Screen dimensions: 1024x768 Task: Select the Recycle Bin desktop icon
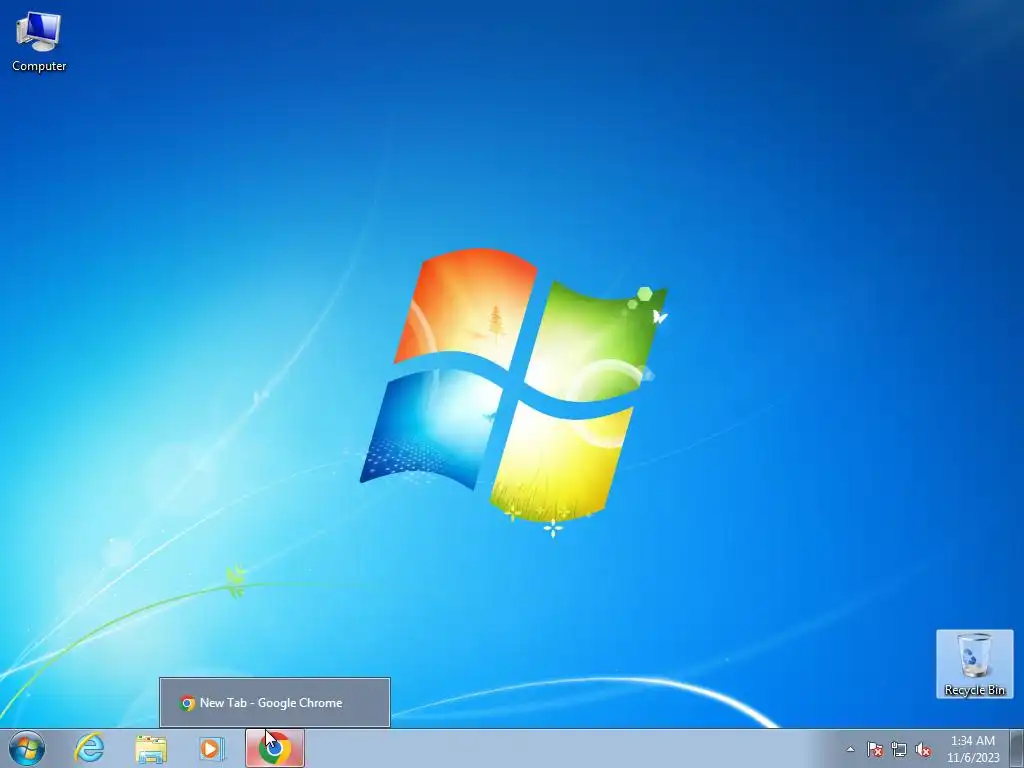[974, 664]
